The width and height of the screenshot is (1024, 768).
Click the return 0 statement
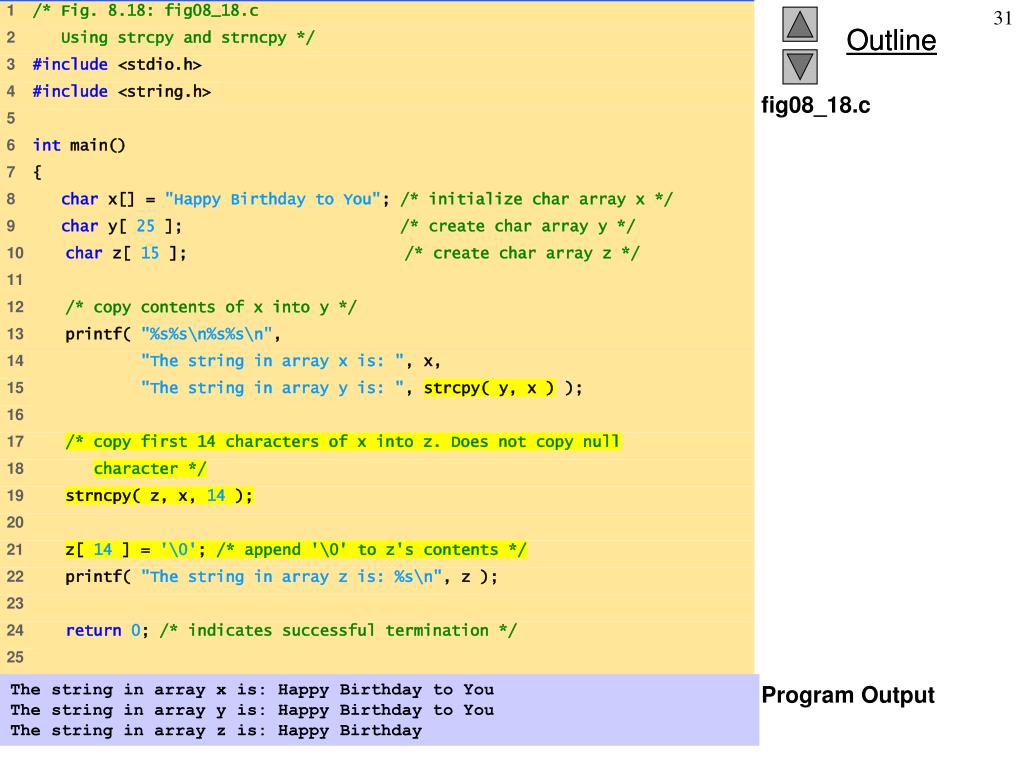107,630
